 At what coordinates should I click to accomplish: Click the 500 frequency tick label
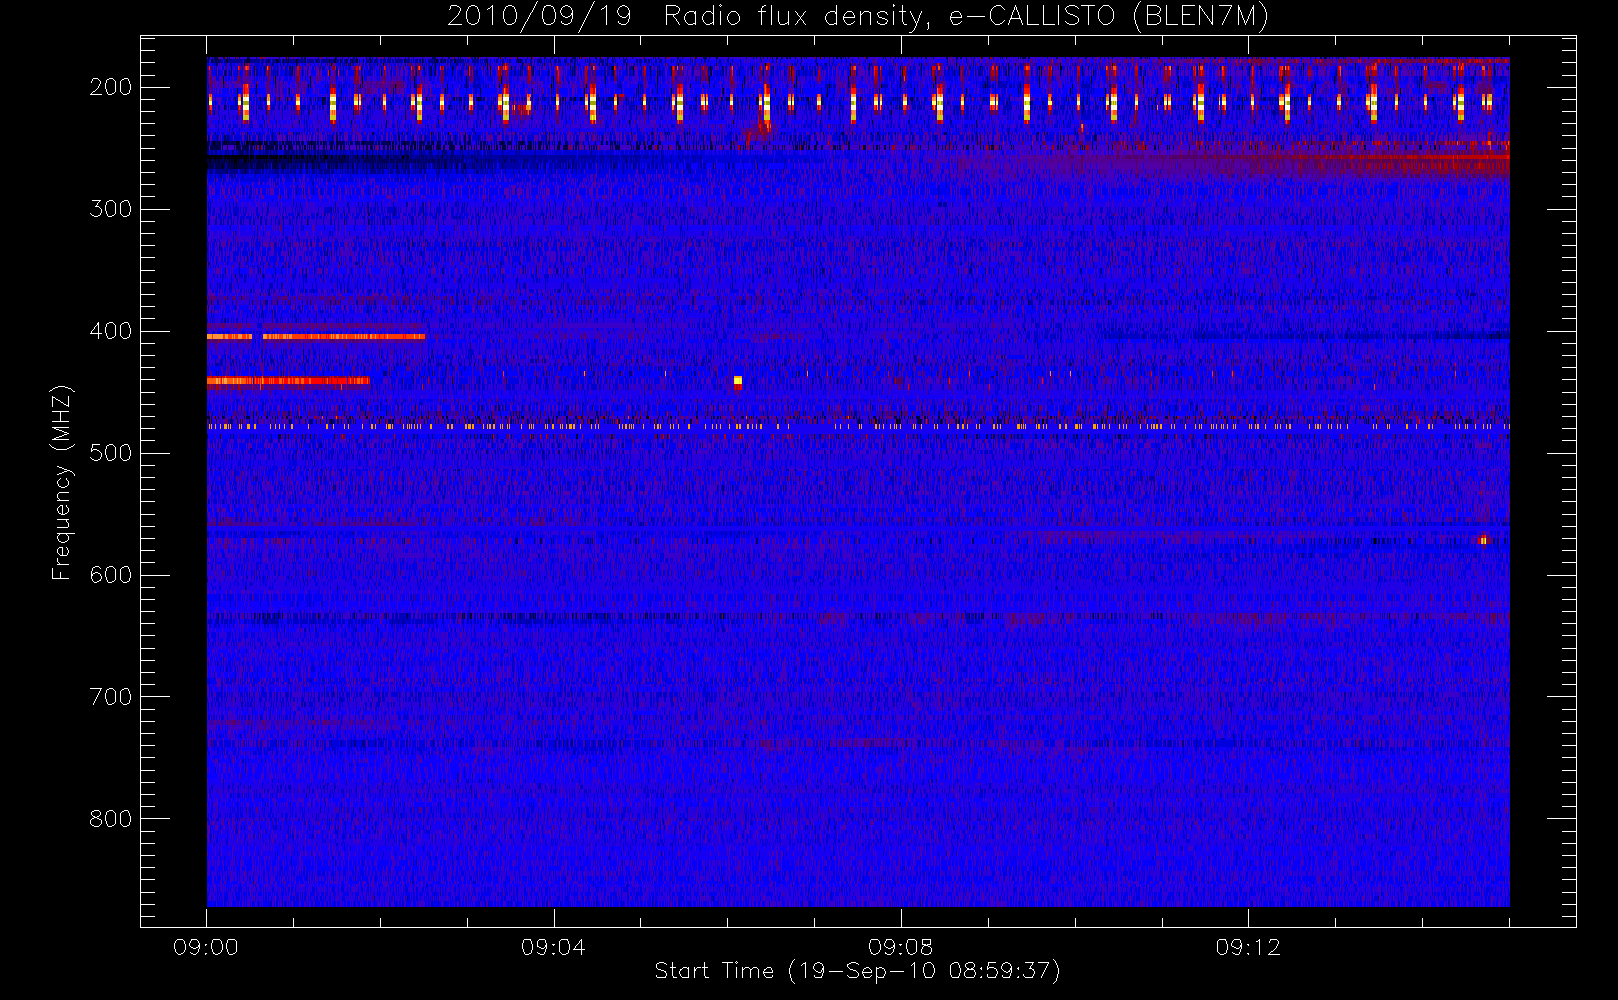(x=111, y=453)
